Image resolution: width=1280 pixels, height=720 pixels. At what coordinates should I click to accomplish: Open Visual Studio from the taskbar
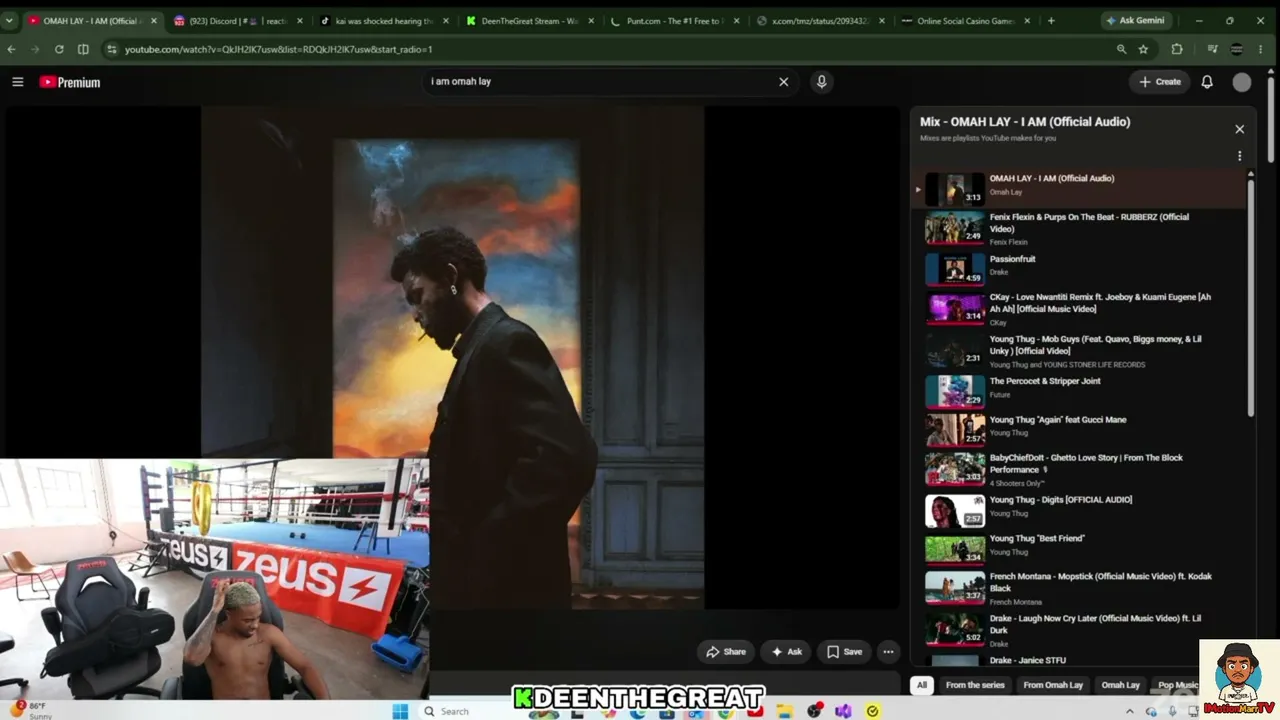point(844,711)
